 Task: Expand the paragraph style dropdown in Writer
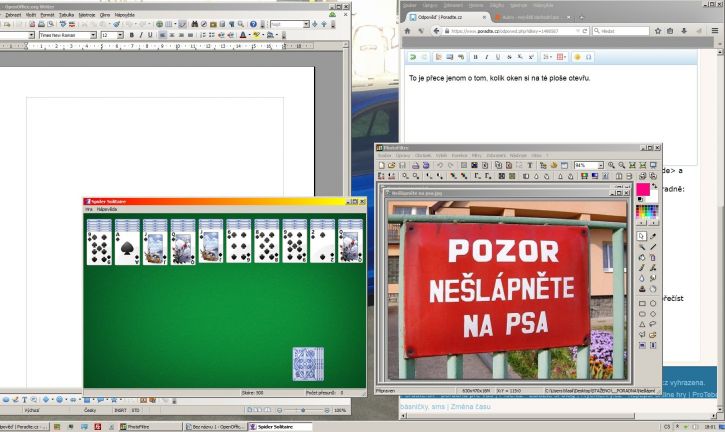(31, 35)
